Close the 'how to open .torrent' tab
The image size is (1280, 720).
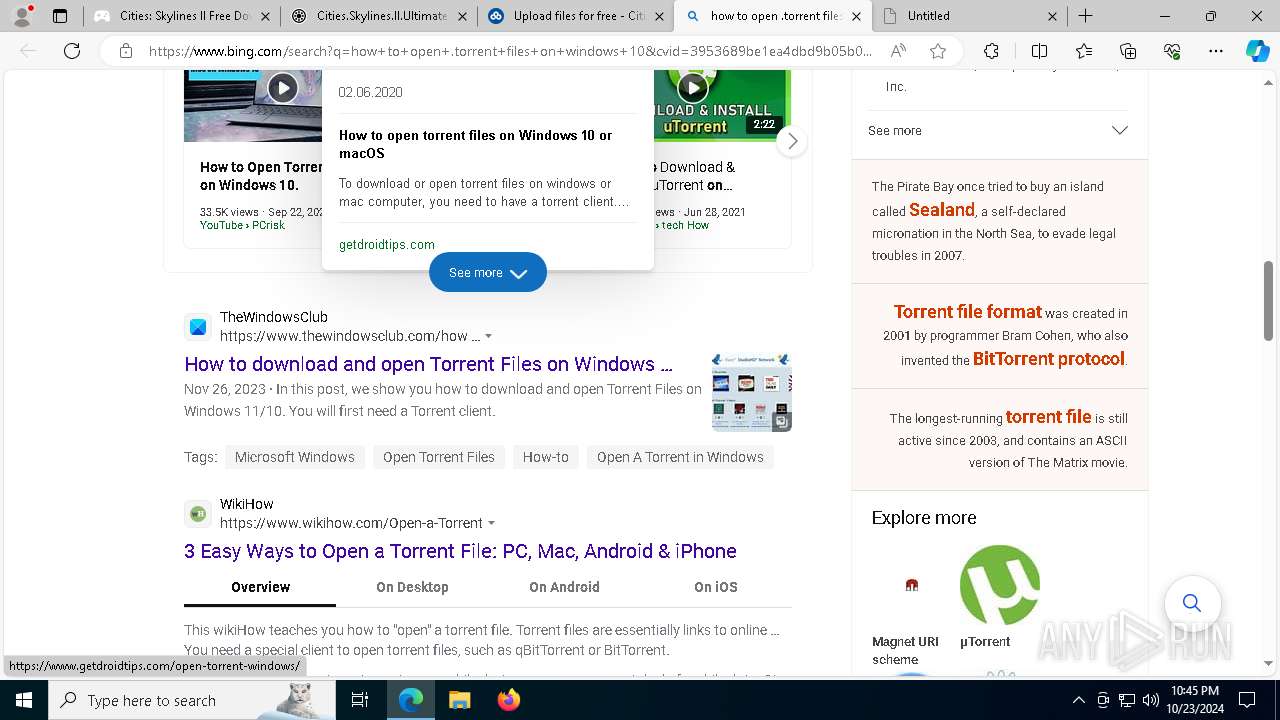(x=856, y=16)
